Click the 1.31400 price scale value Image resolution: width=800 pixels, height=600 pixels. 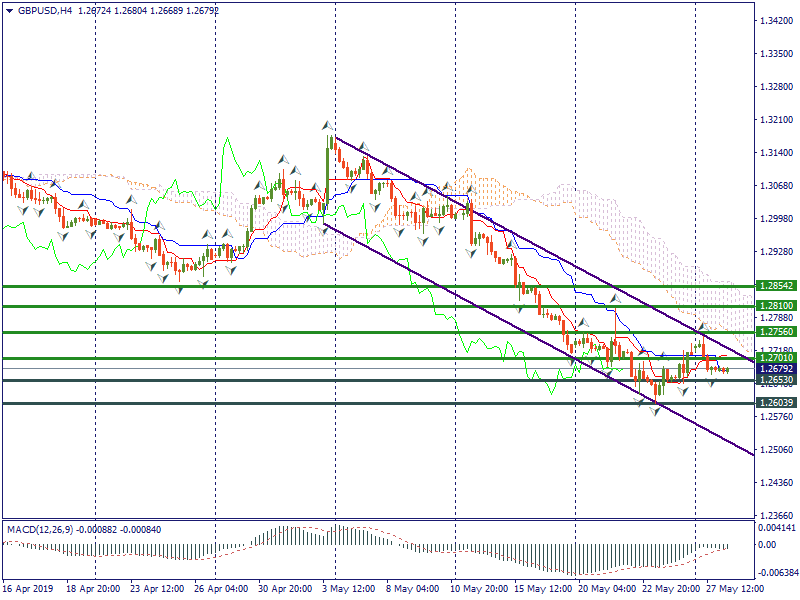[775, 153]
